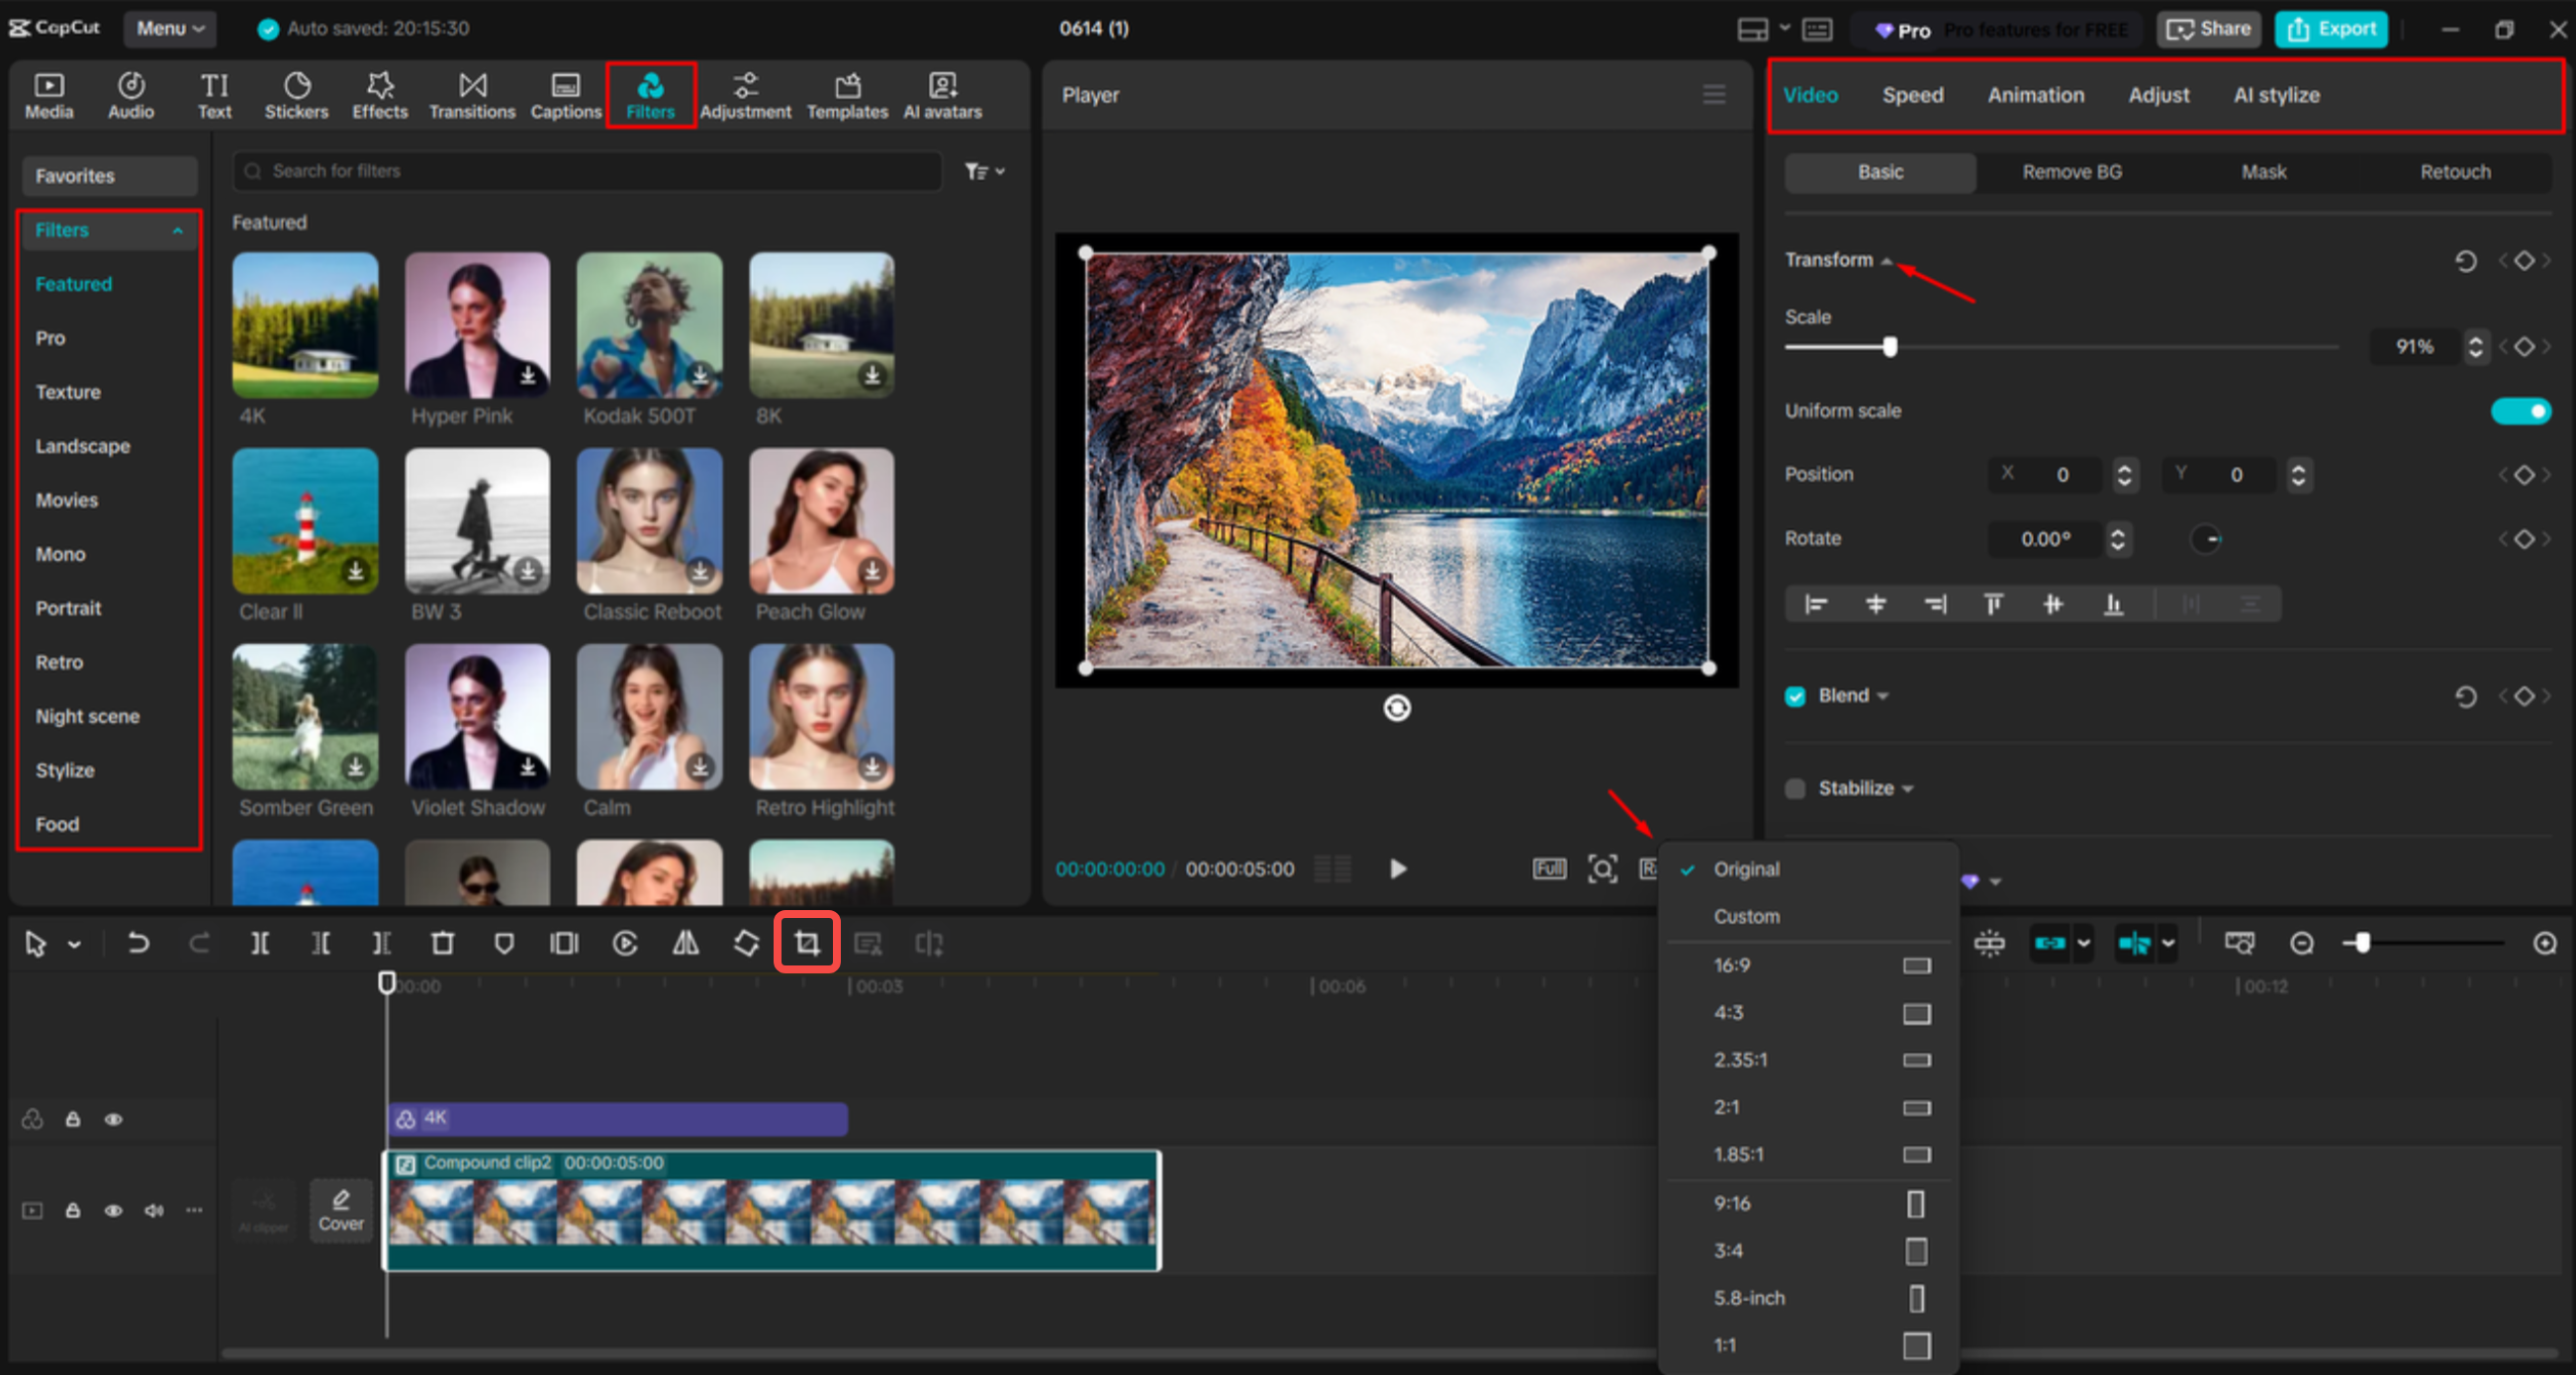Open the filter sort dropdown beside the search bar
Image resolution: width=2576 pixels, height=1375 pixels.
tap(983, 170)
